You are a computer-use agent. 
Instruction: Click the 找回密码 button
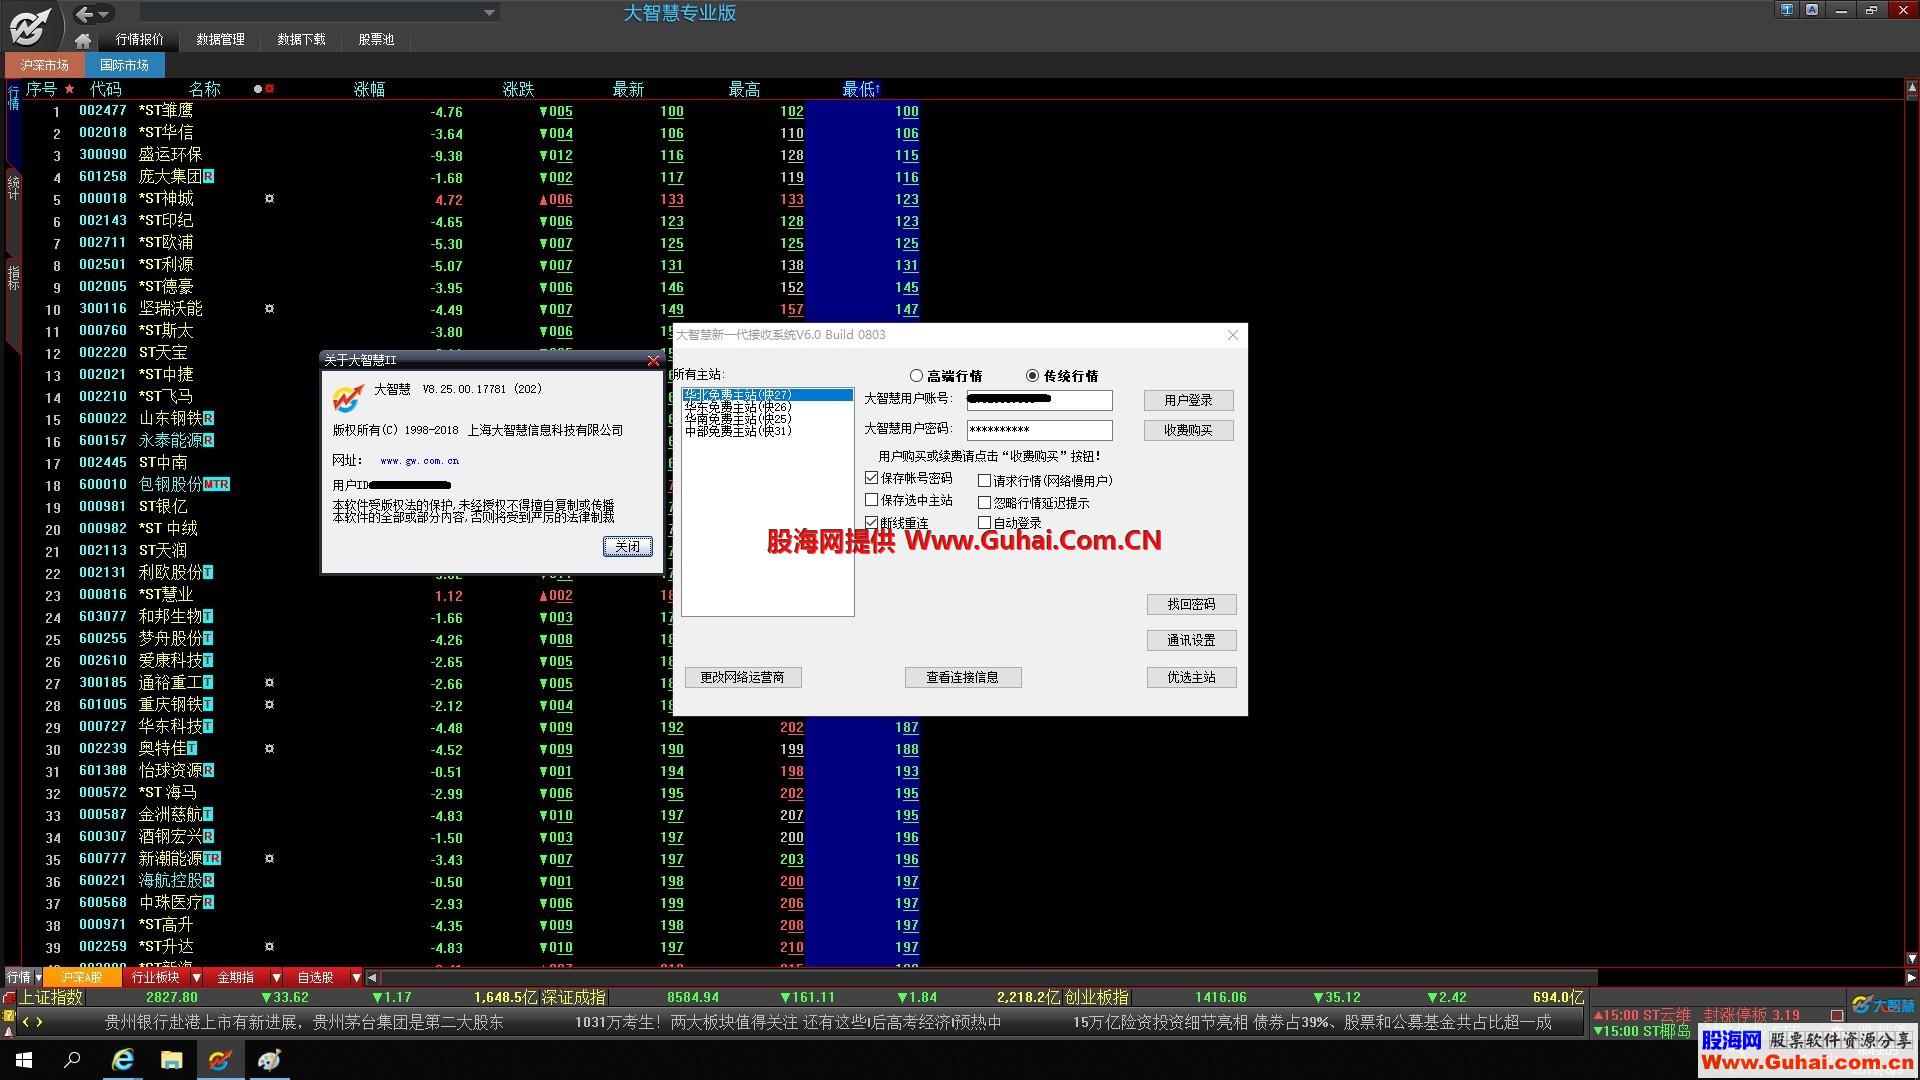[x=1191, y=604]
